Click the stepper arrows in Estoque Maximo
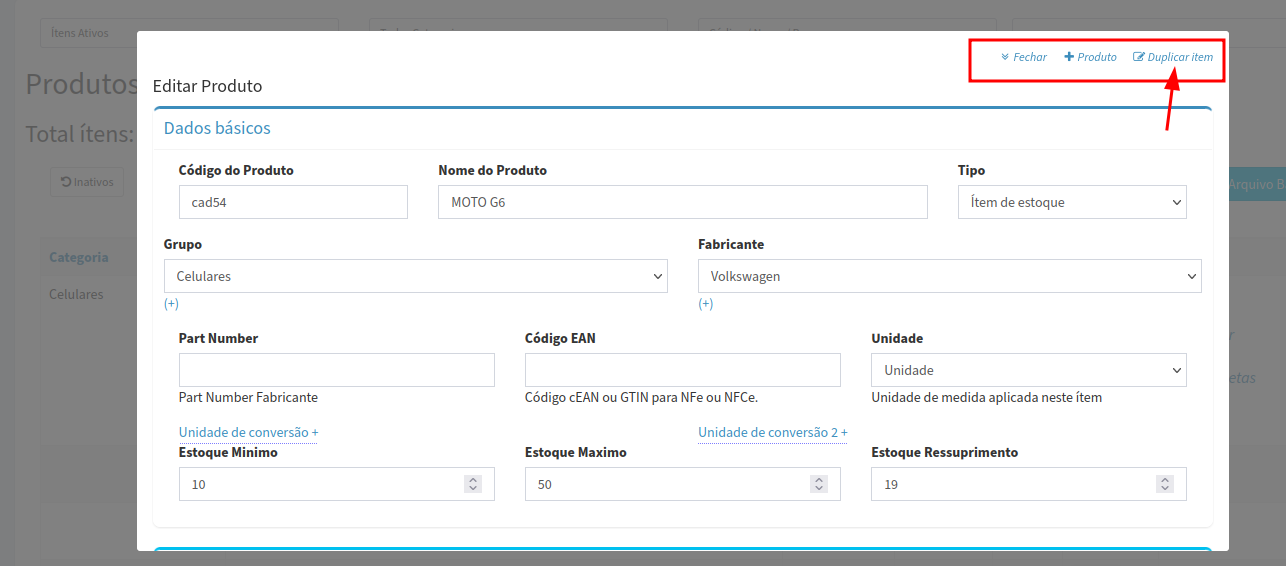 (818, 484)
